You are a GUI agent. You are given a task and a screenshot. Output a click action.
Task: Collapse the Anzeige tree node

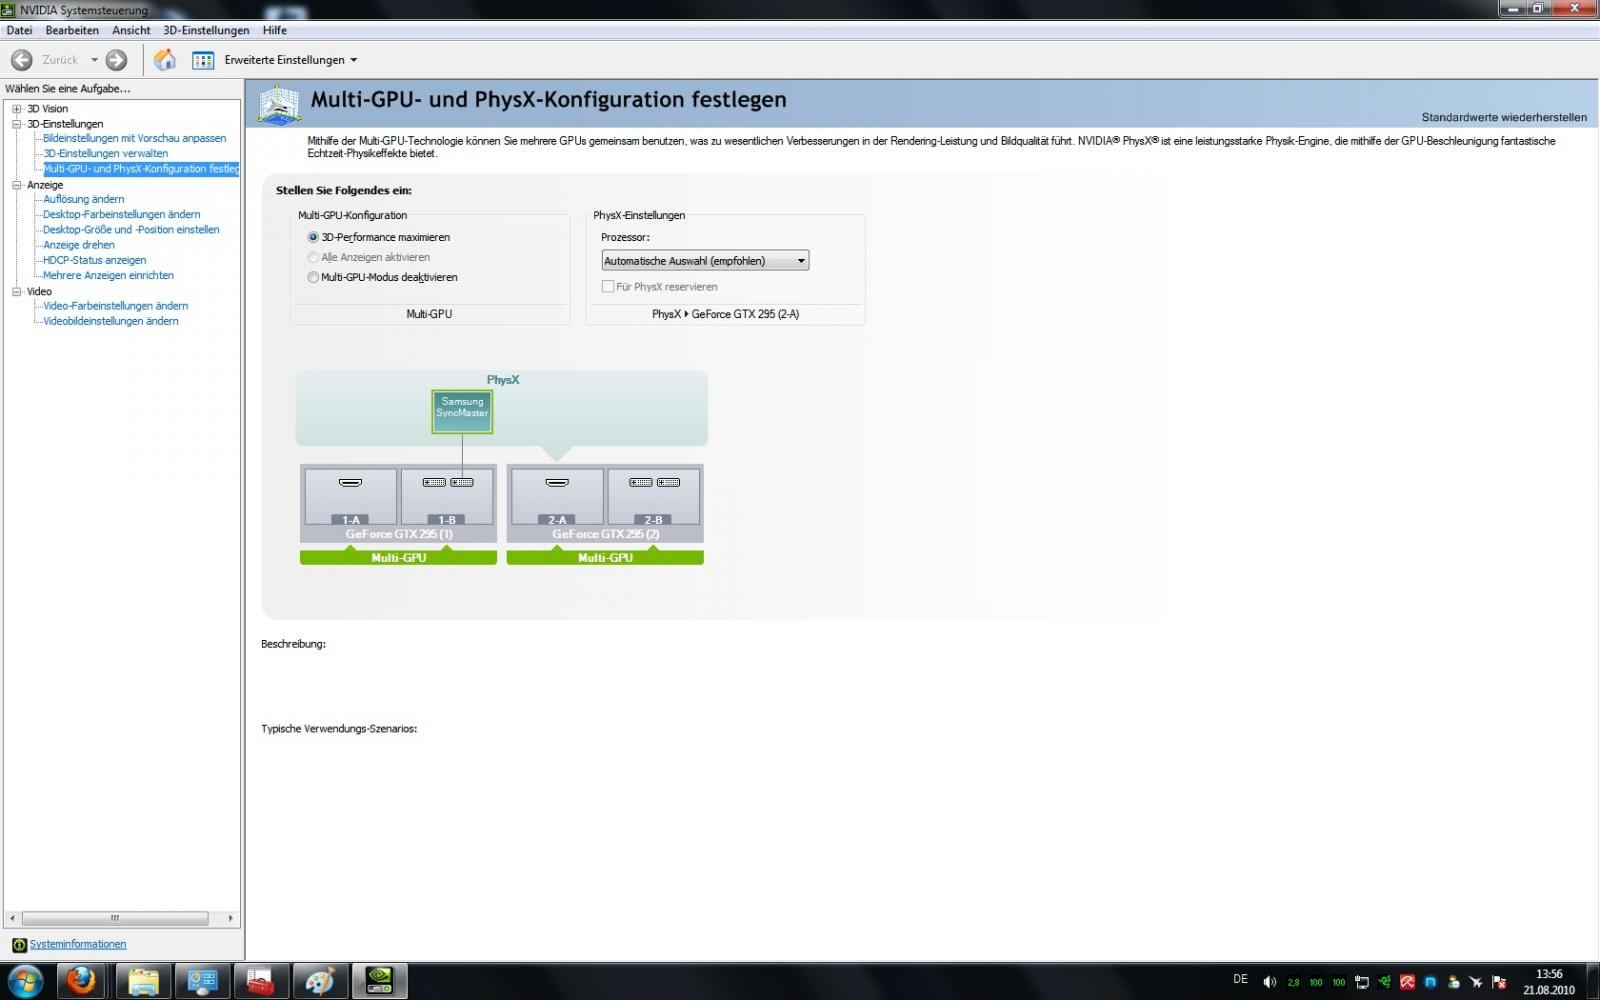click(x=17, y=185)
